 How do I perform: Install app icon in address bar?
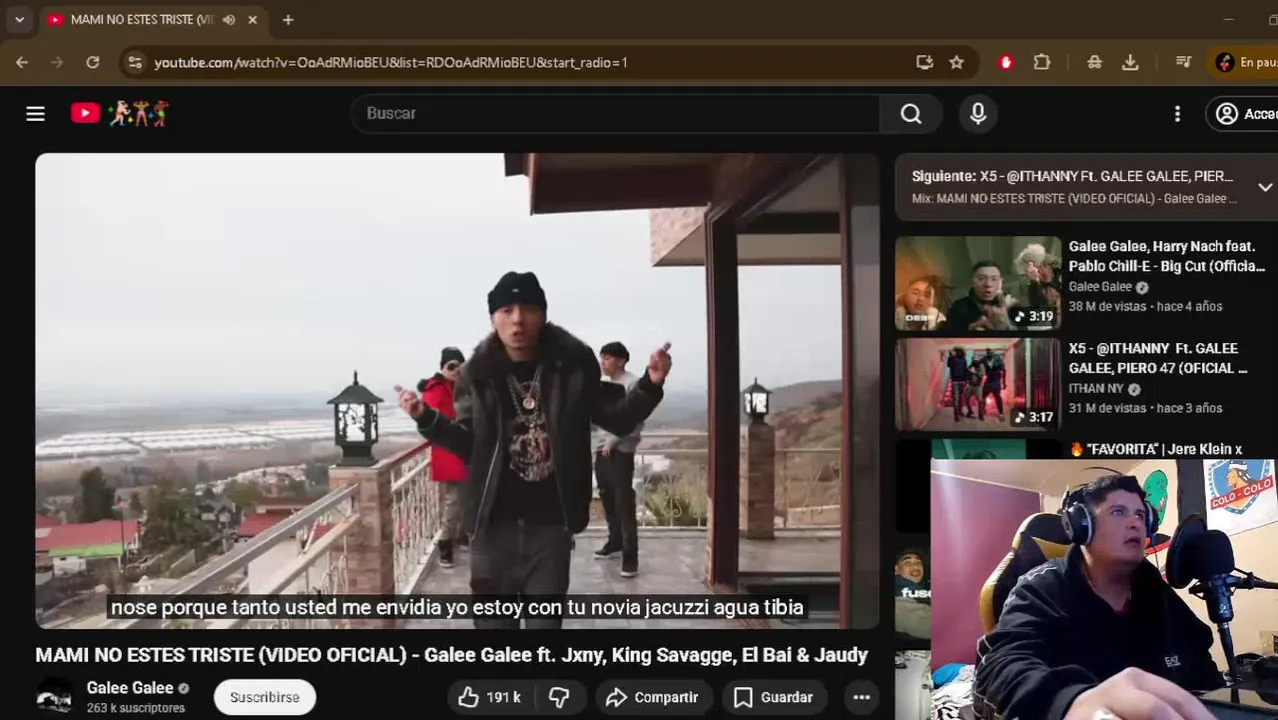[924, 62]
